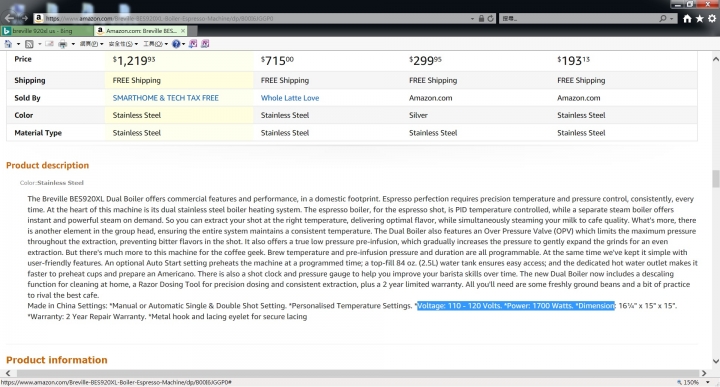Open the Safety menu in command bar

[123, 44]
